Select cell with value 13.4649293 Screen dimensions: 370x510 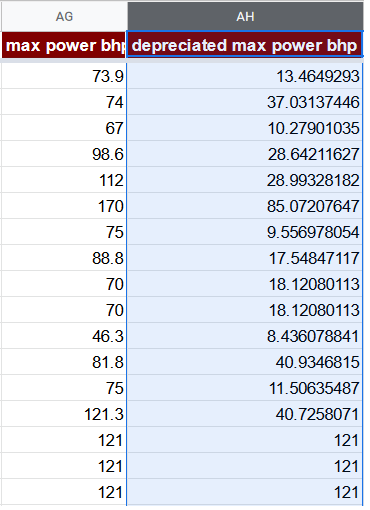pos(245,76)
